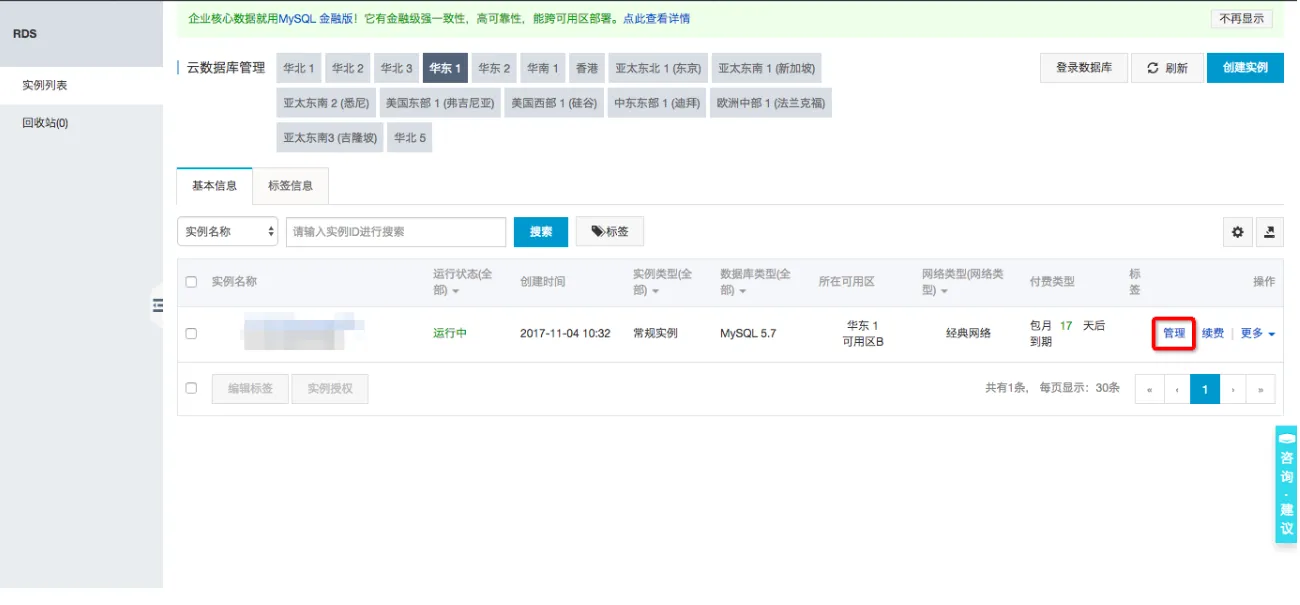The width and height of the screenshot is (1300, 605).
Task: Select the 美国西部 1 (硅谷) region
Action: click(554, 103)
